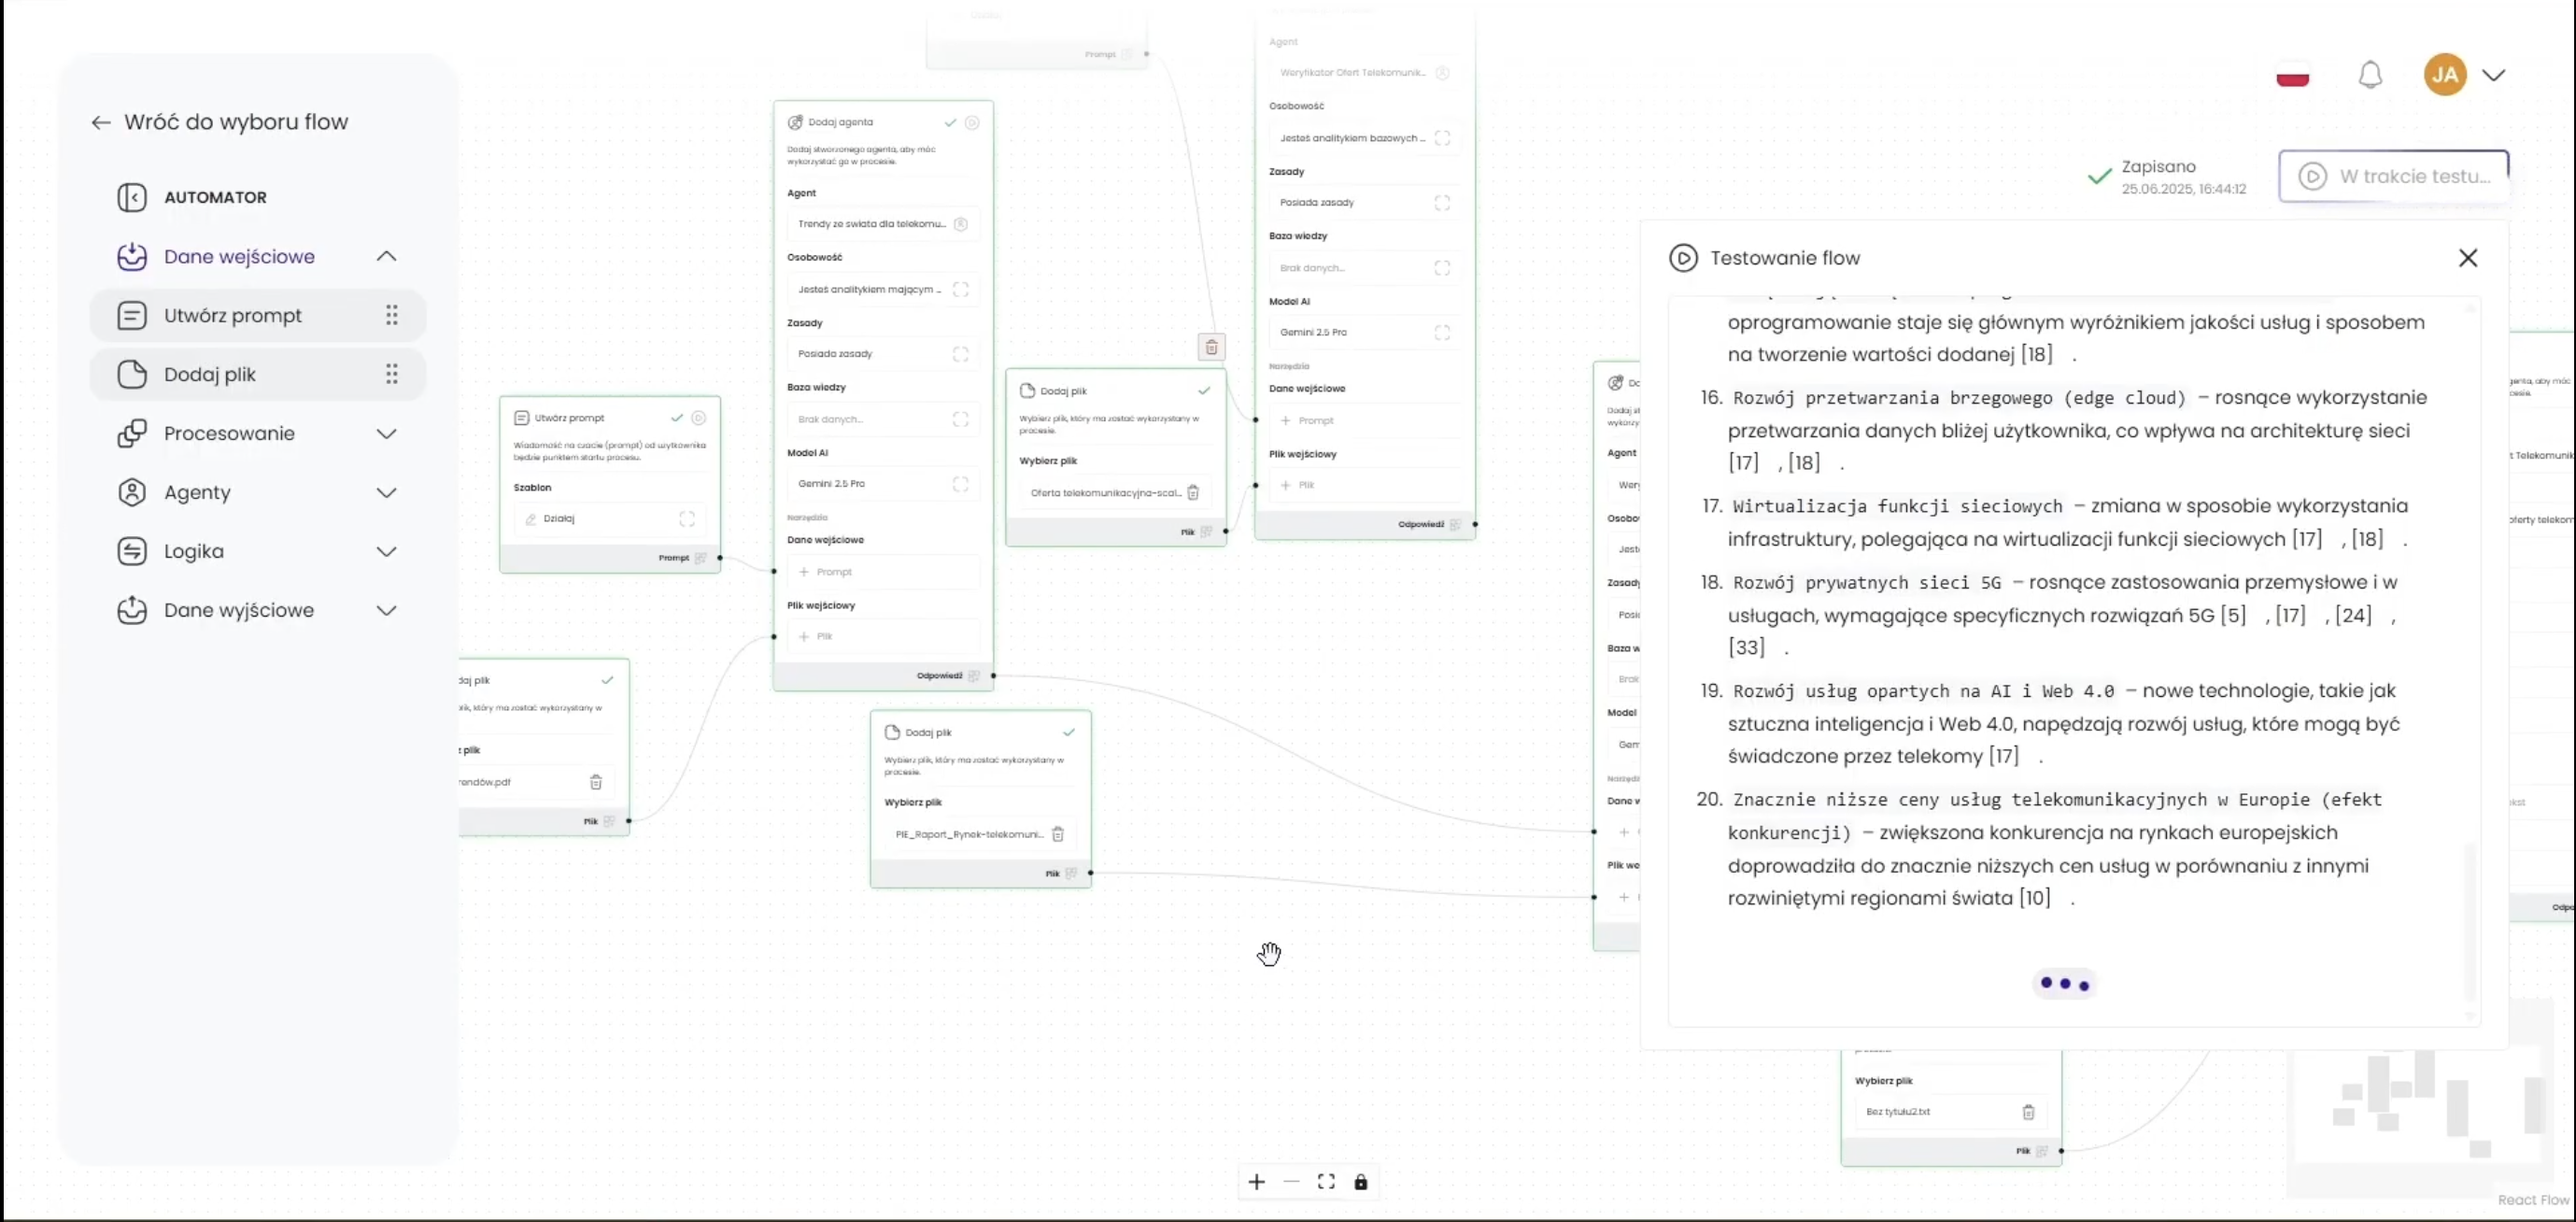This screenshot has width=2576, height=1222.
Task: Collapse the Dane wejściowe section
Action: pos(386,257)
